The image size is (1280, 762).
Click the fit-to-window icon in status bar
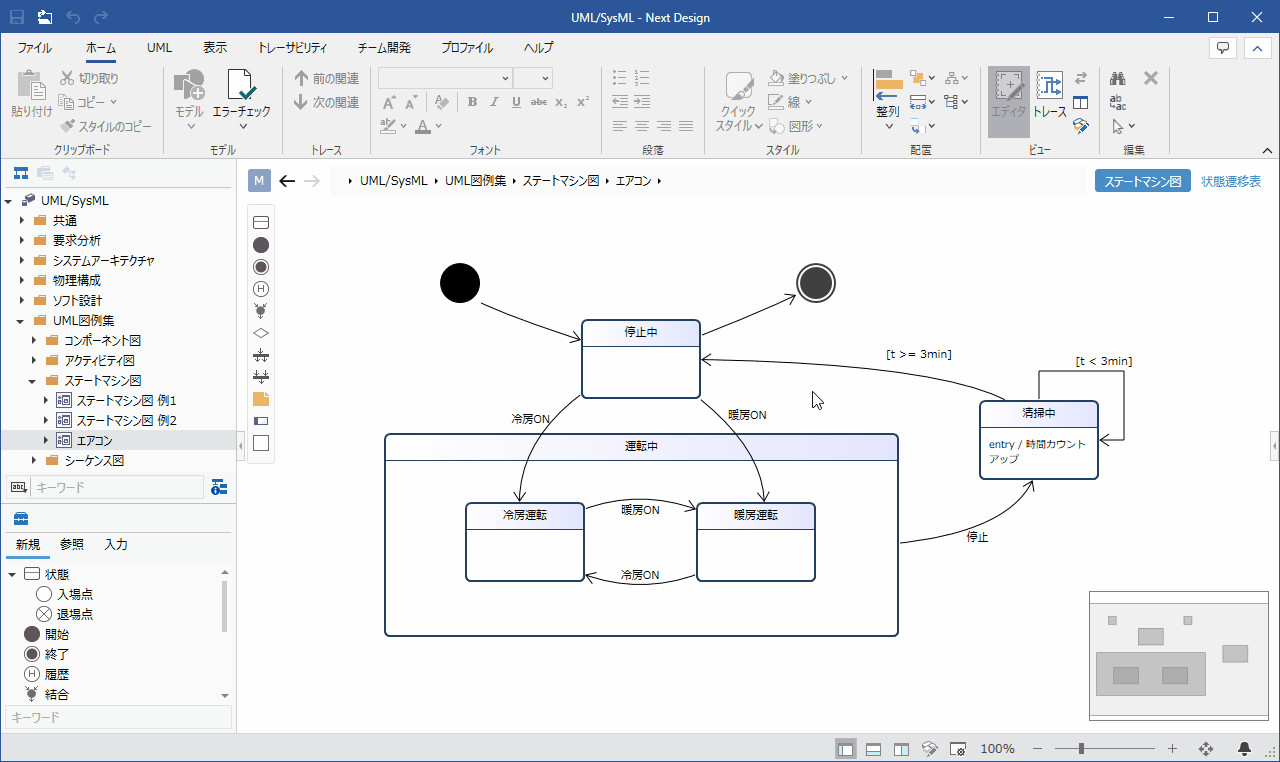(x=1206, y=748)
